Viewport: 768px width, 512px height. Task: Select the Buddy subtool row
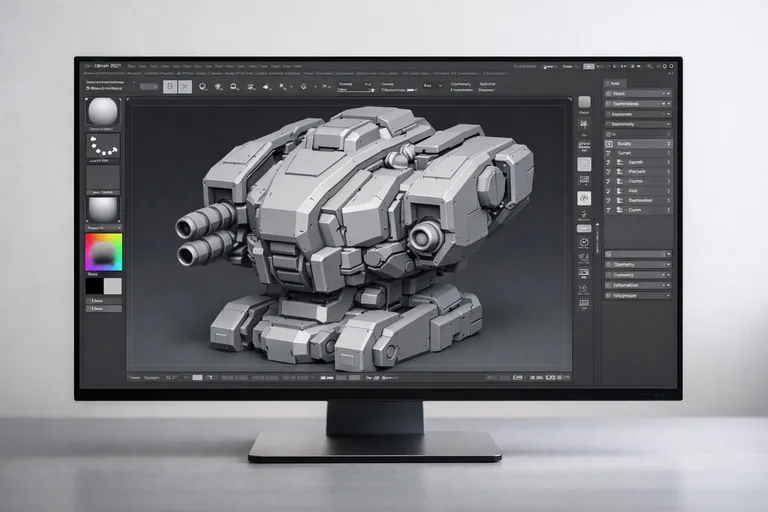pyautogui.click(x=637, y=143)
